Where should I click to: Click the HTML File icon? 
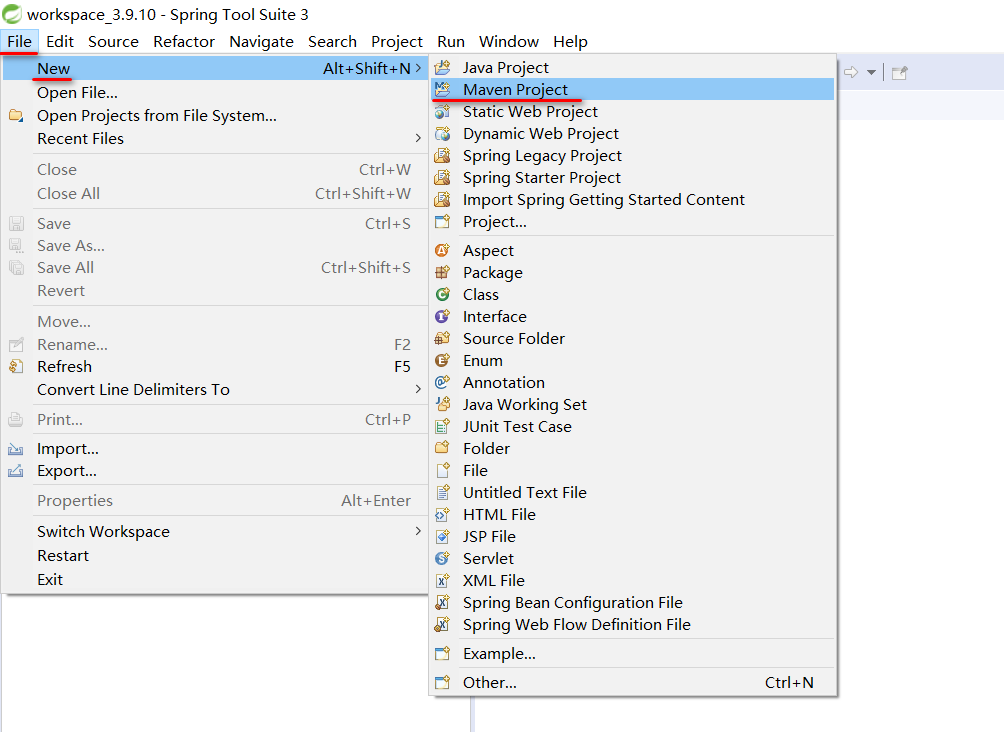tap(442, 514)
